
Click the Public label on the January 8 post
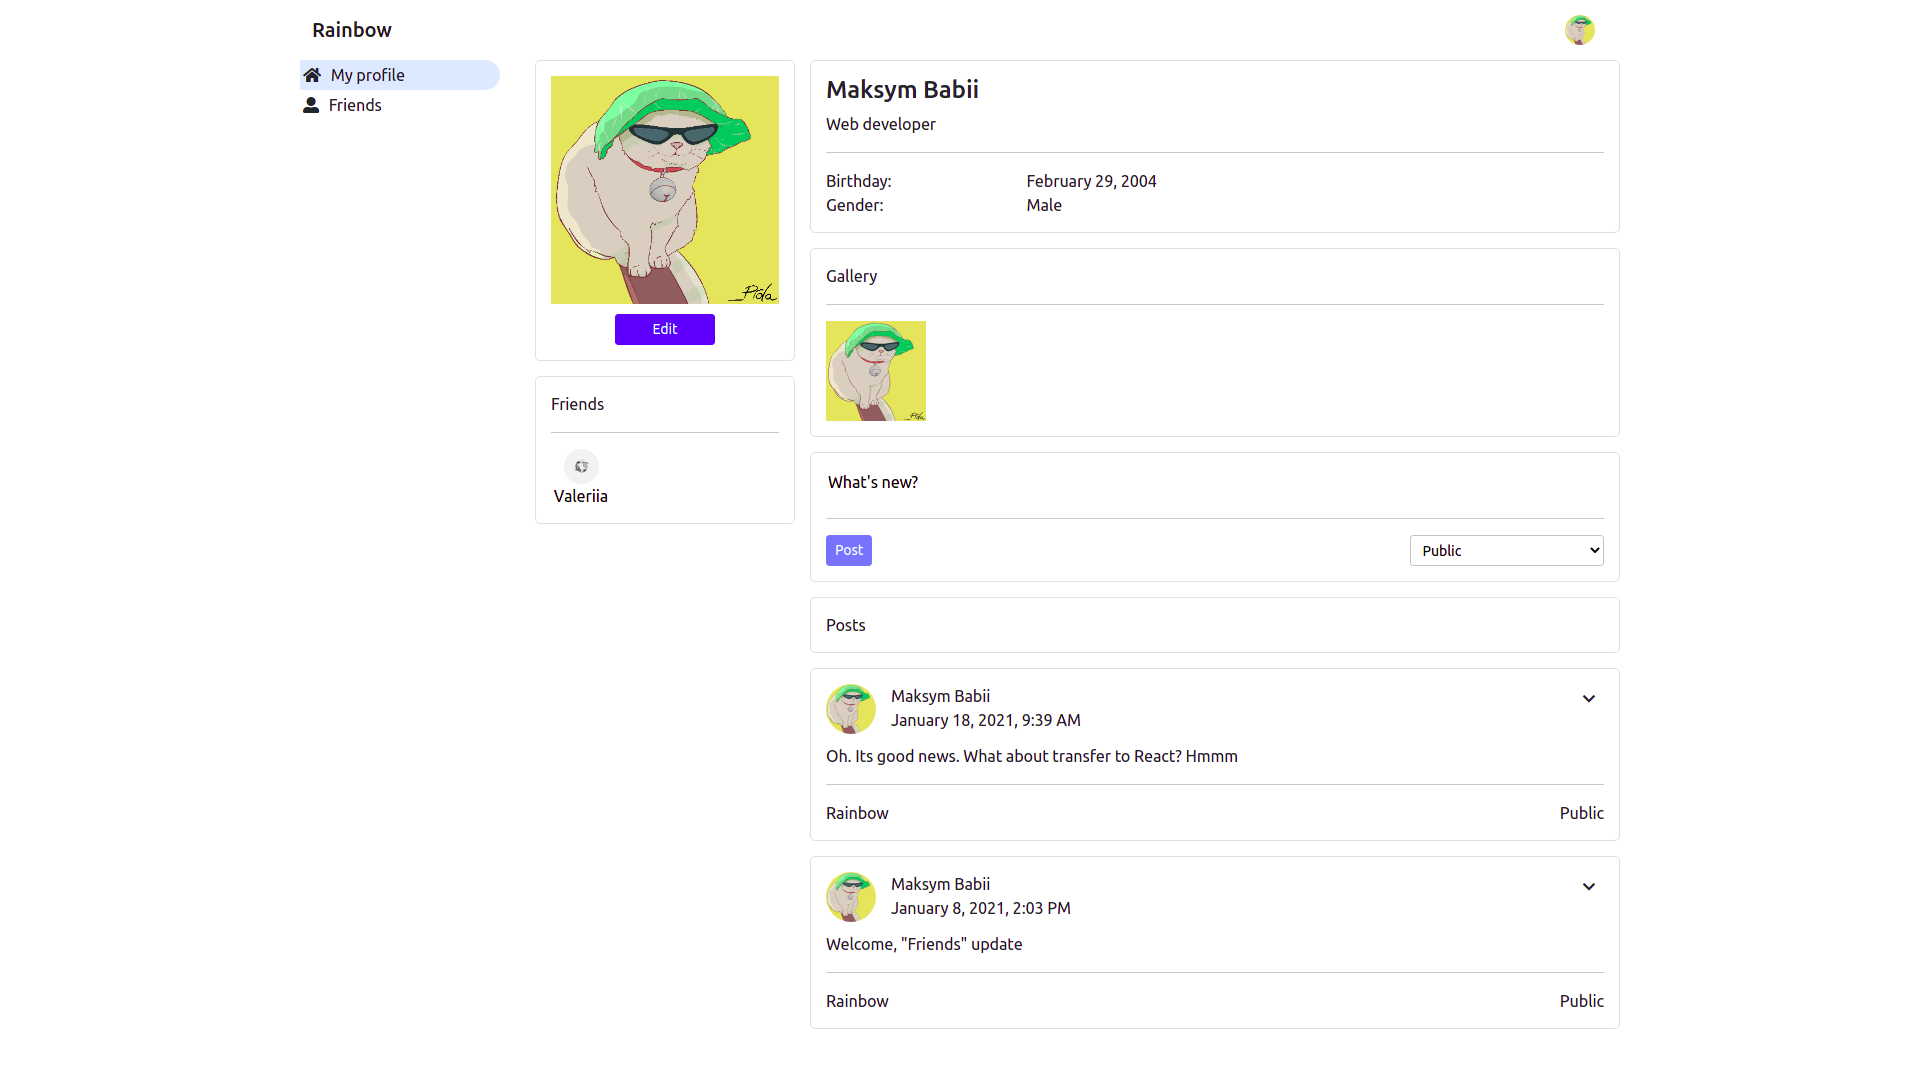[1581, 1000]
